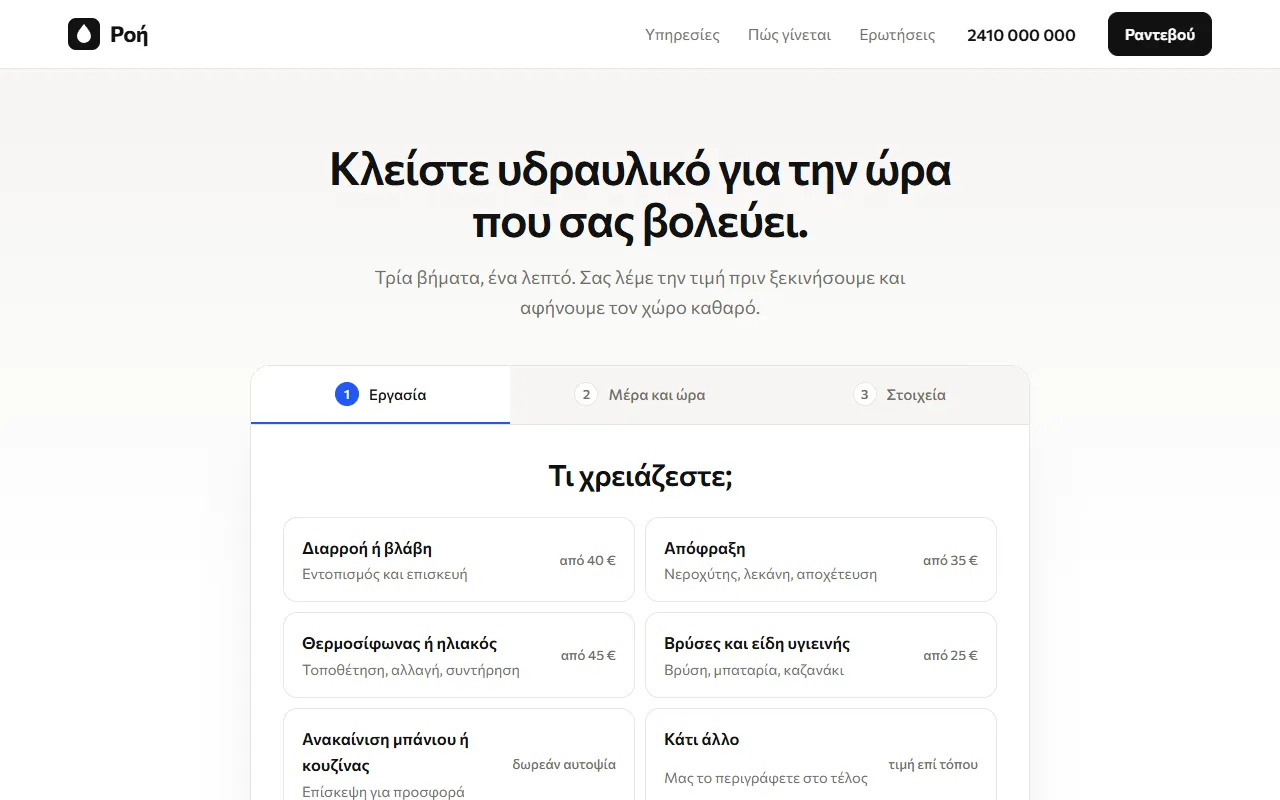1280x800 pixels.
Task: Click the description Εντοπισμός και επισκευή
Action: 385,574
